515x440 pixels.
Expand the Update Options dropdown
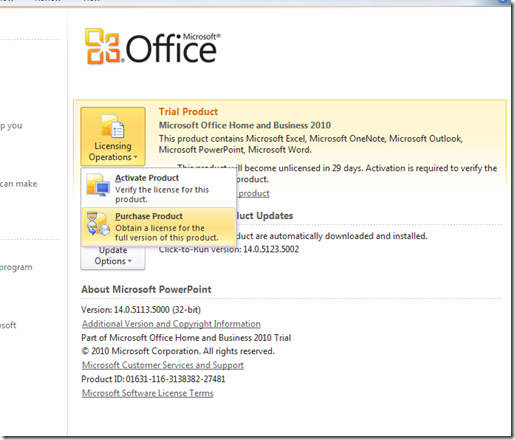pos(113,258)
